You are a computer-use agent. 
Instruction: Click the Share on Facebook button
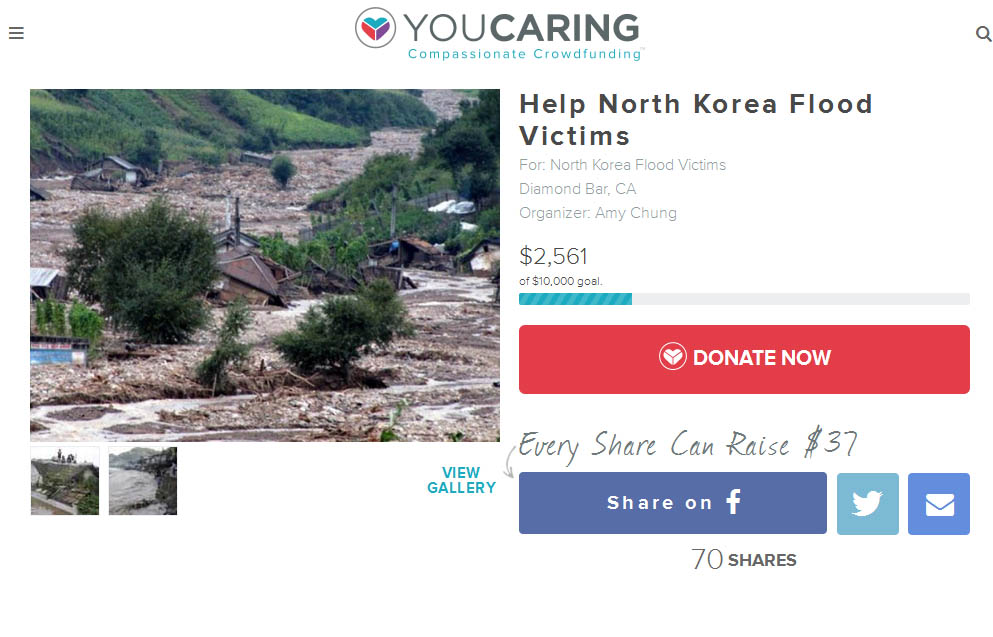point(673,503)
